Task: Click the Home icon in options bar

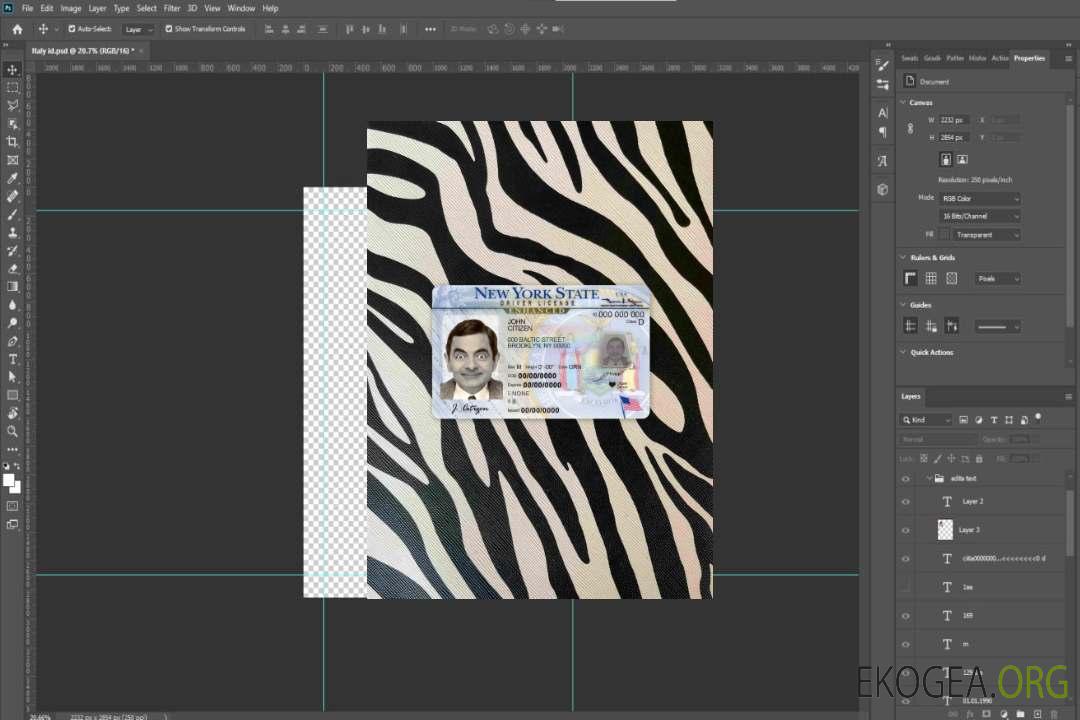Action: 17,29
